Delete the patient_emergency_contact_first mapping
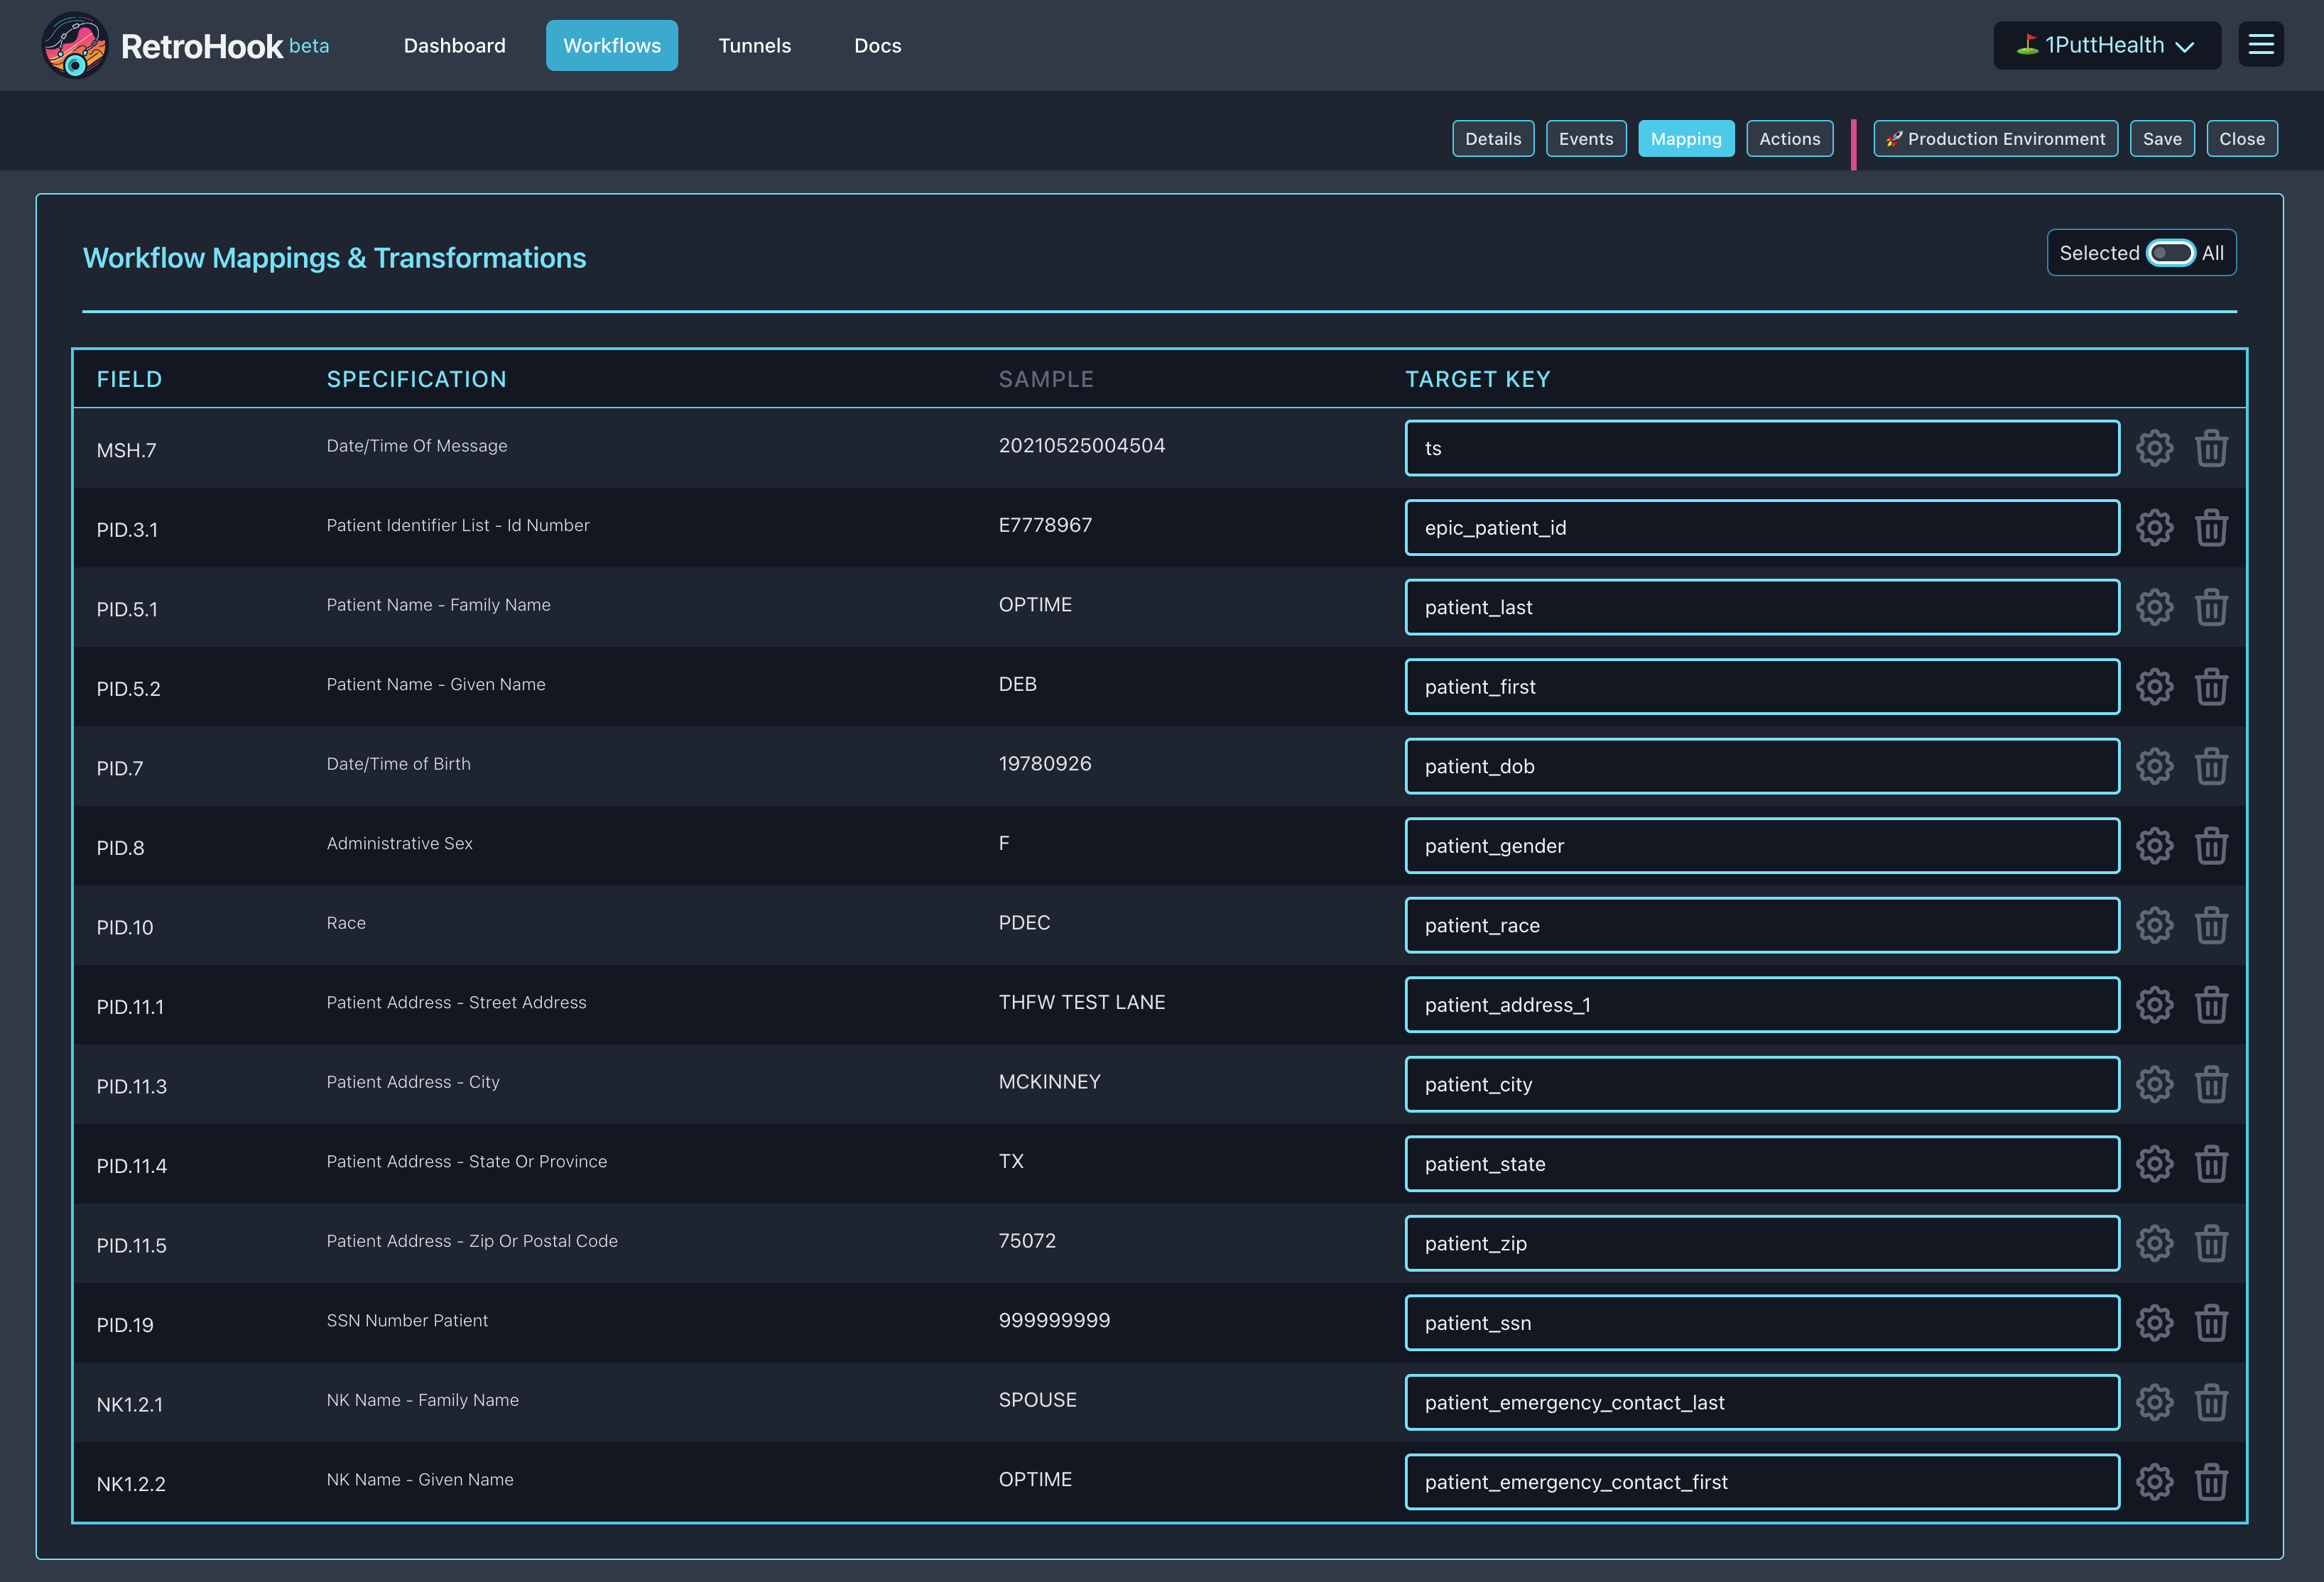The height and width of the screenshot is (1582, 2324). pos(2211,1482)
